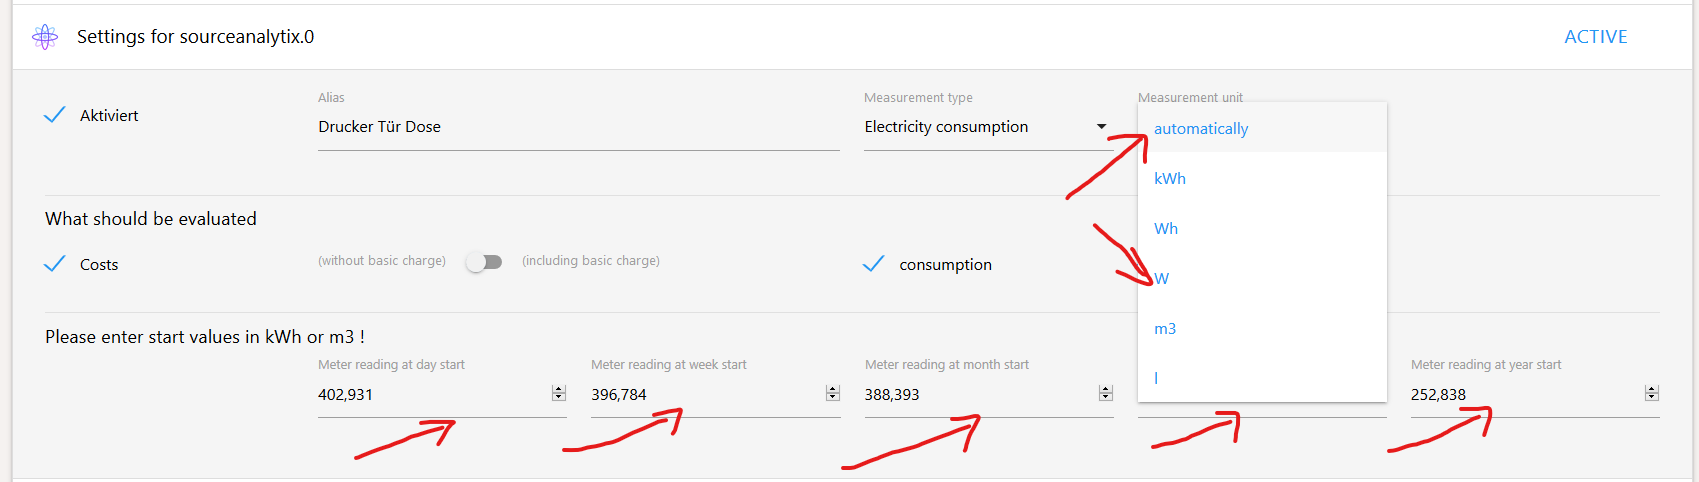Uncheck the consumption checkbox
The image size is (1699, 482).
point(873,264)
